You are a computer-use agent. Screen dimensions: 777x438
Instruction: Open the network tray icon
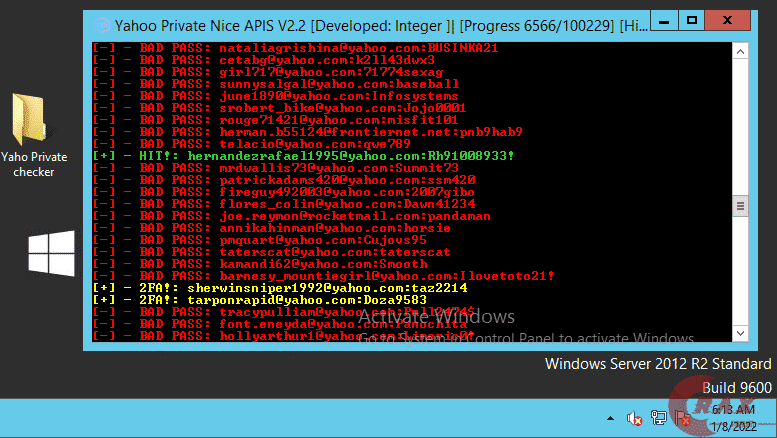tap(659, 418)
